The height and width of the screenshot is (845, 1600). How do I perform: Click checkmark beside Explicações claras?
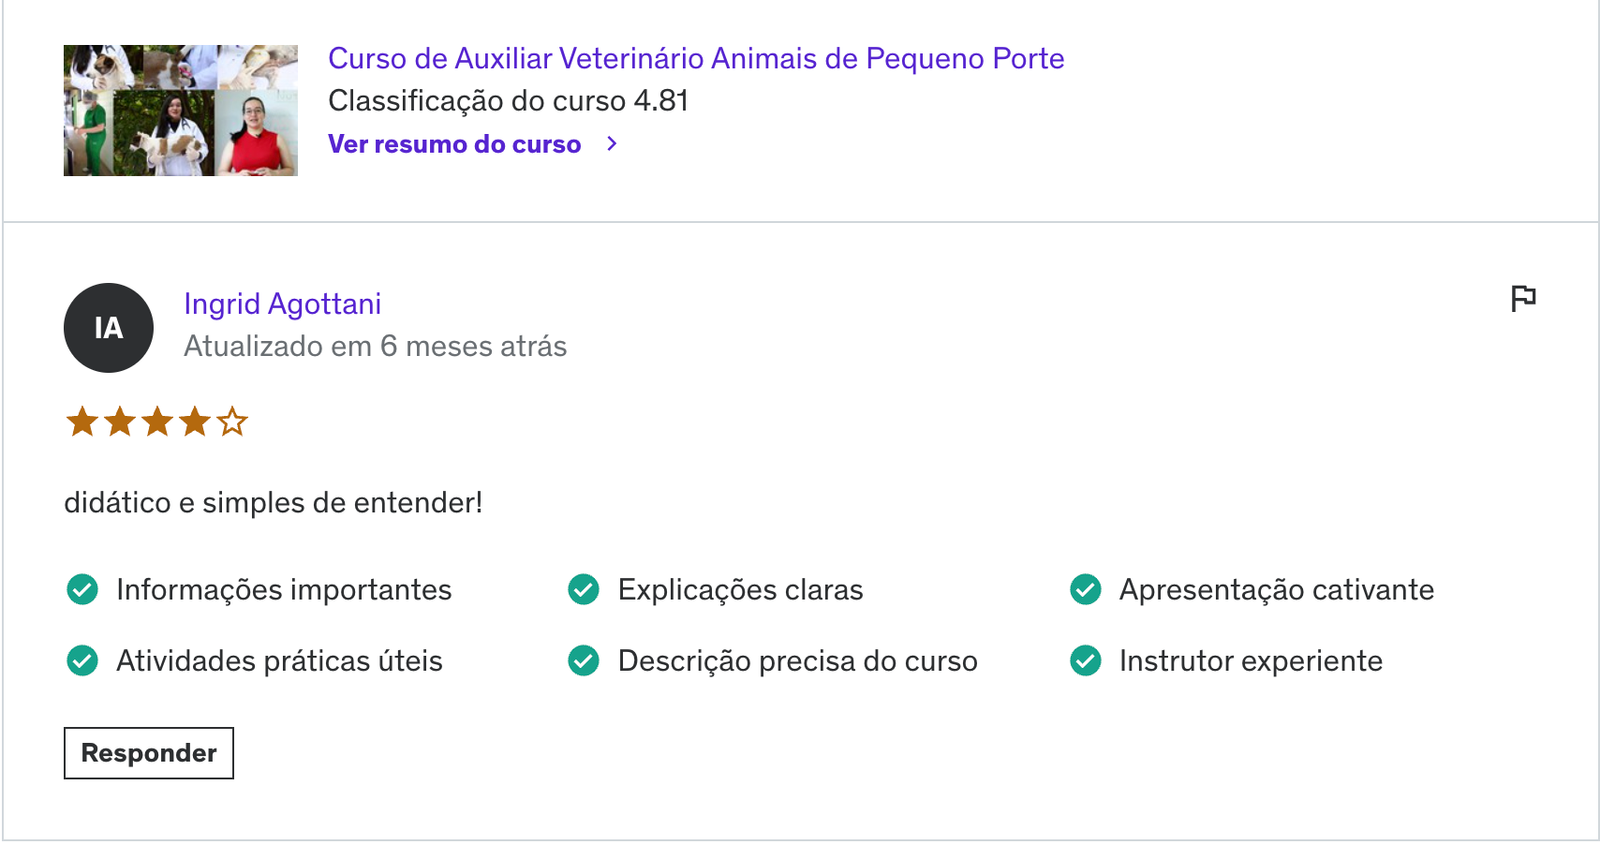583,590
